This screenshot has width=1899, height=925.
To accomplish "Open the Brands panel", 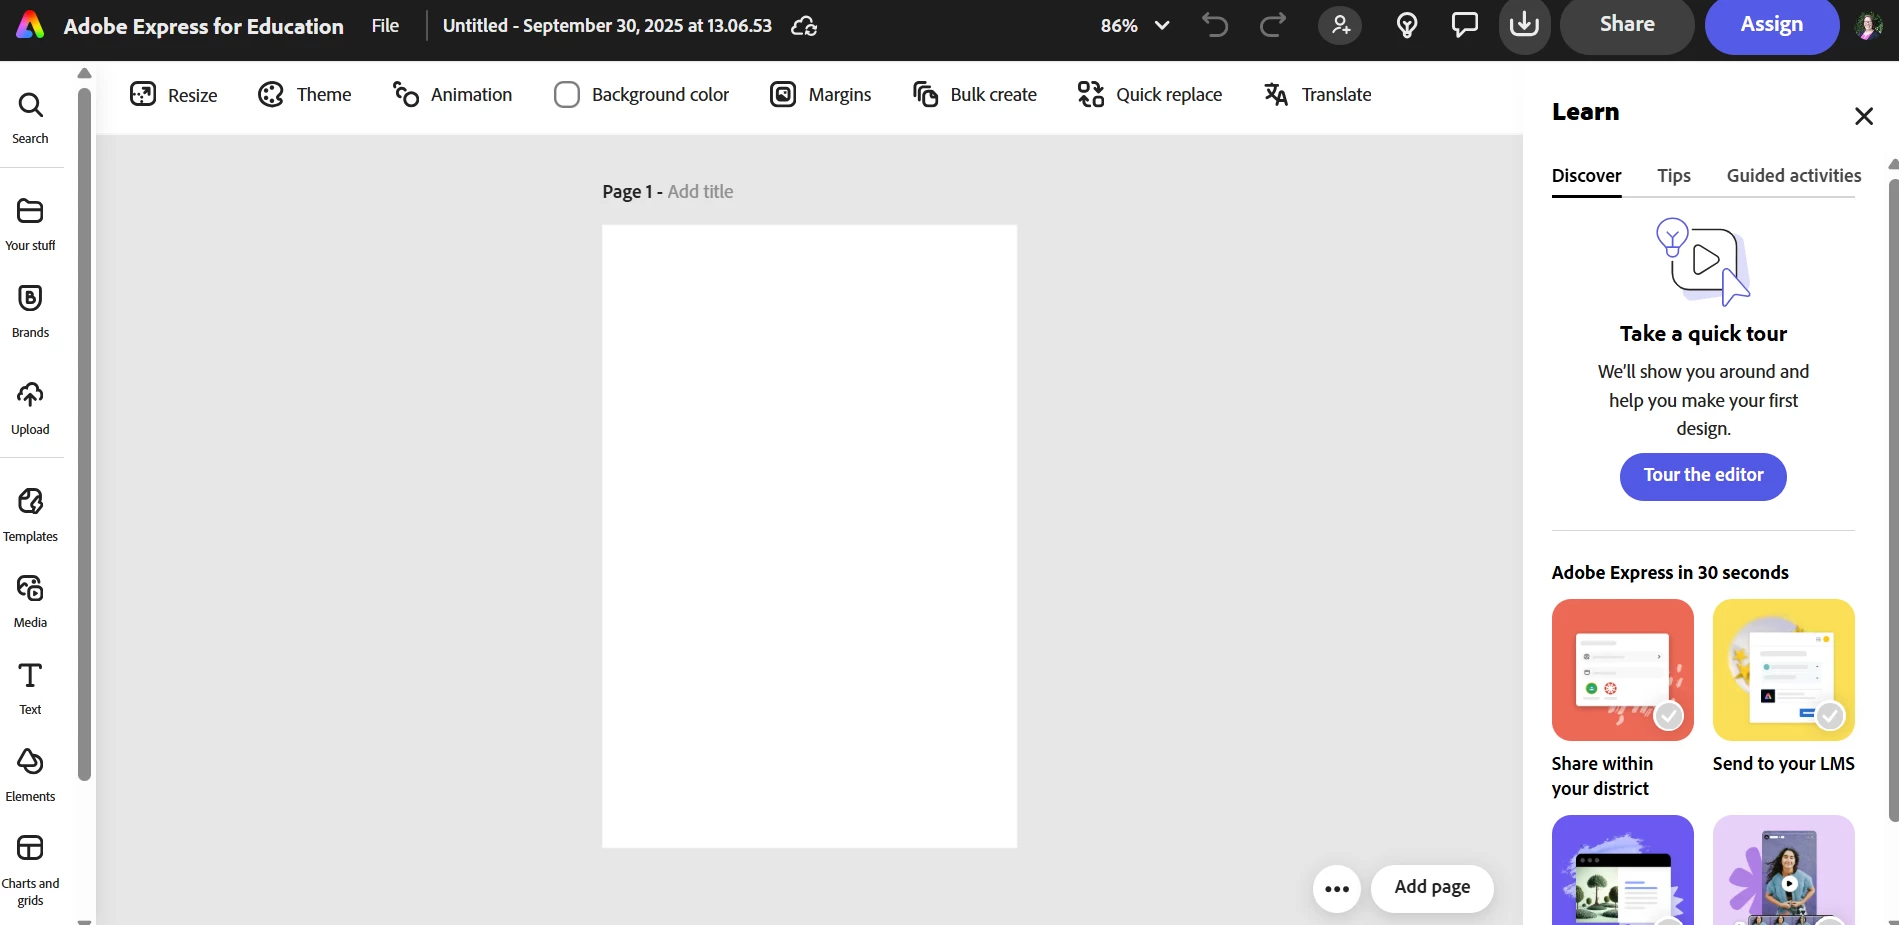I will [30, 311].
